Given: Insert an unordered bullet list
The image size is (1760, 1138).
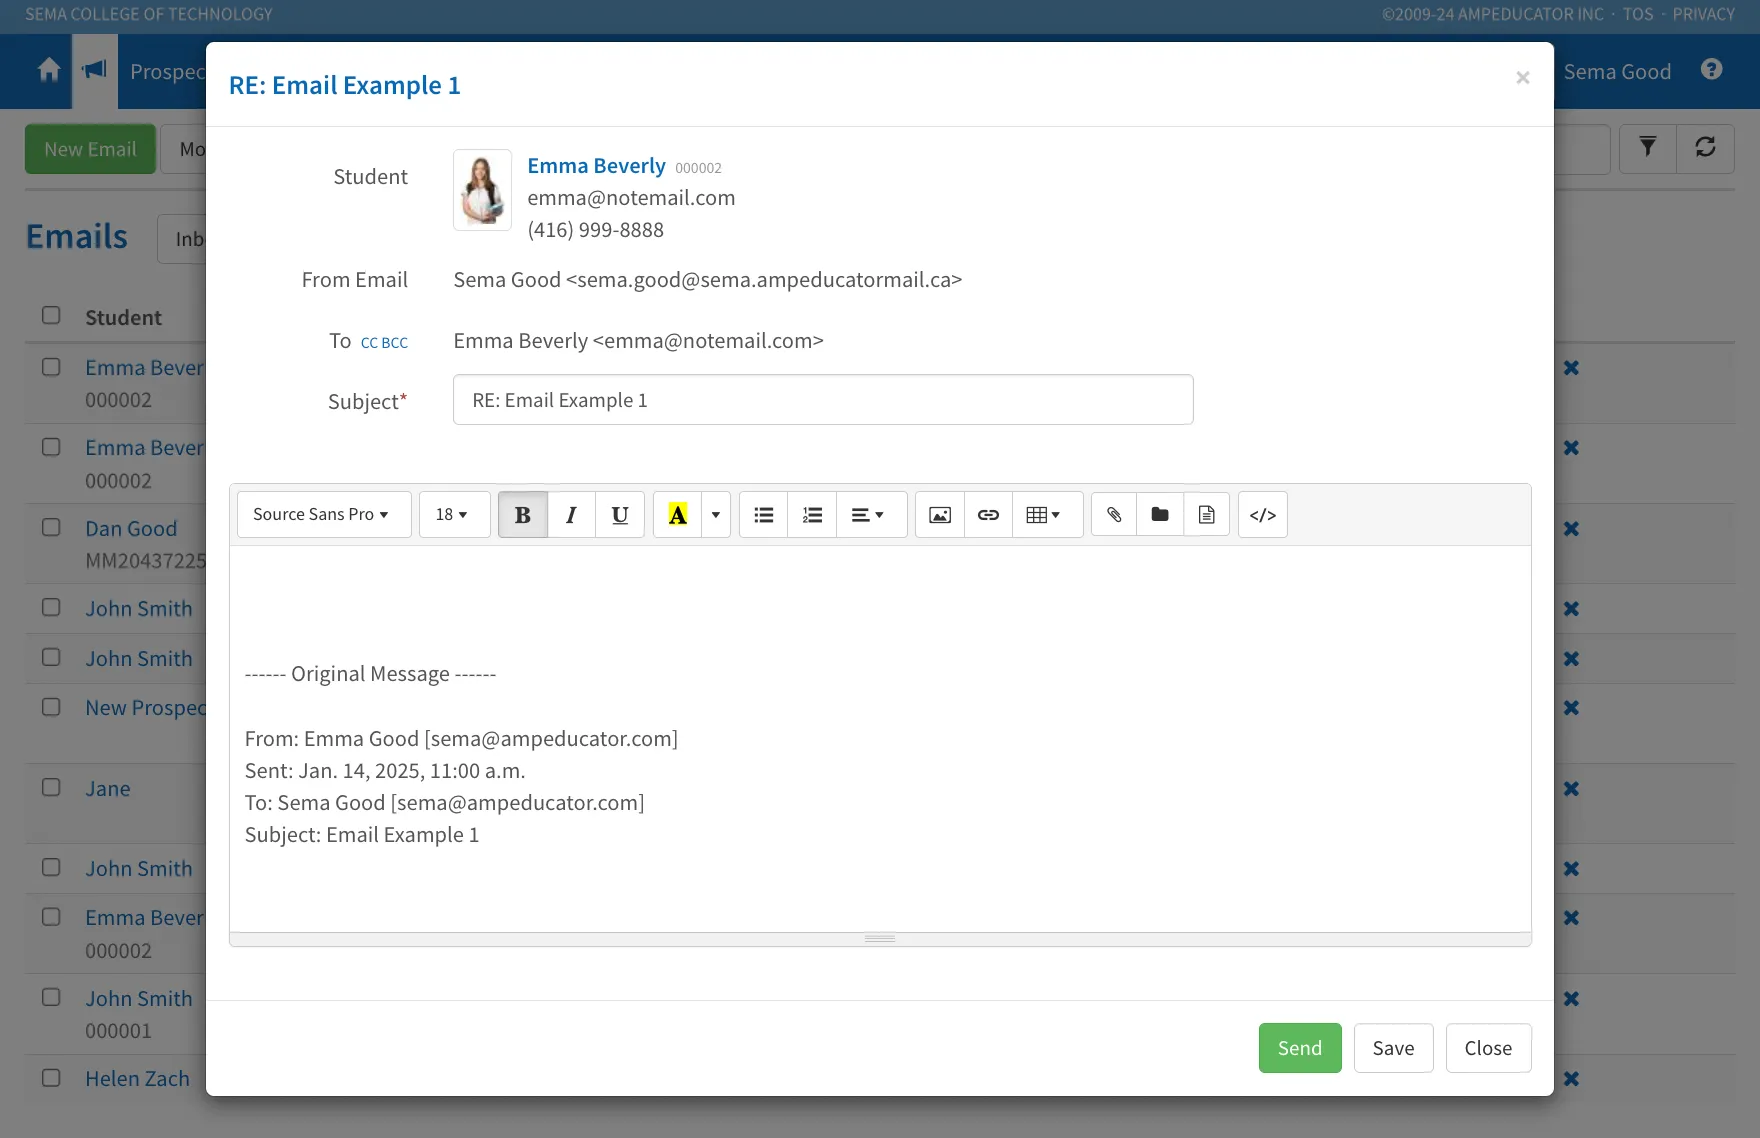Looking at the screenshot, I should click(x=764, y=514).
